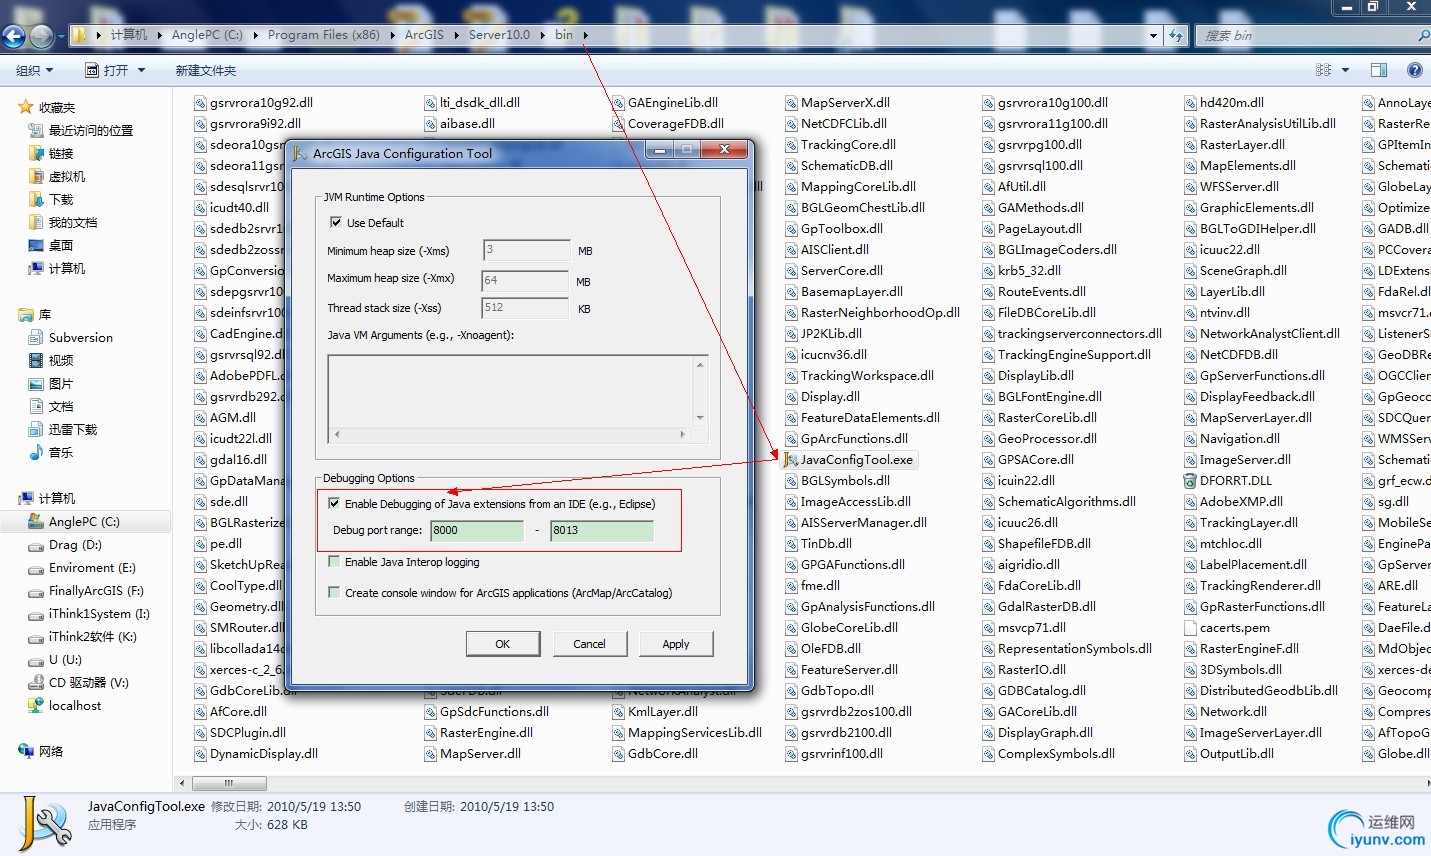Select KmlLayer.dll file

click(x=655, y=712)
